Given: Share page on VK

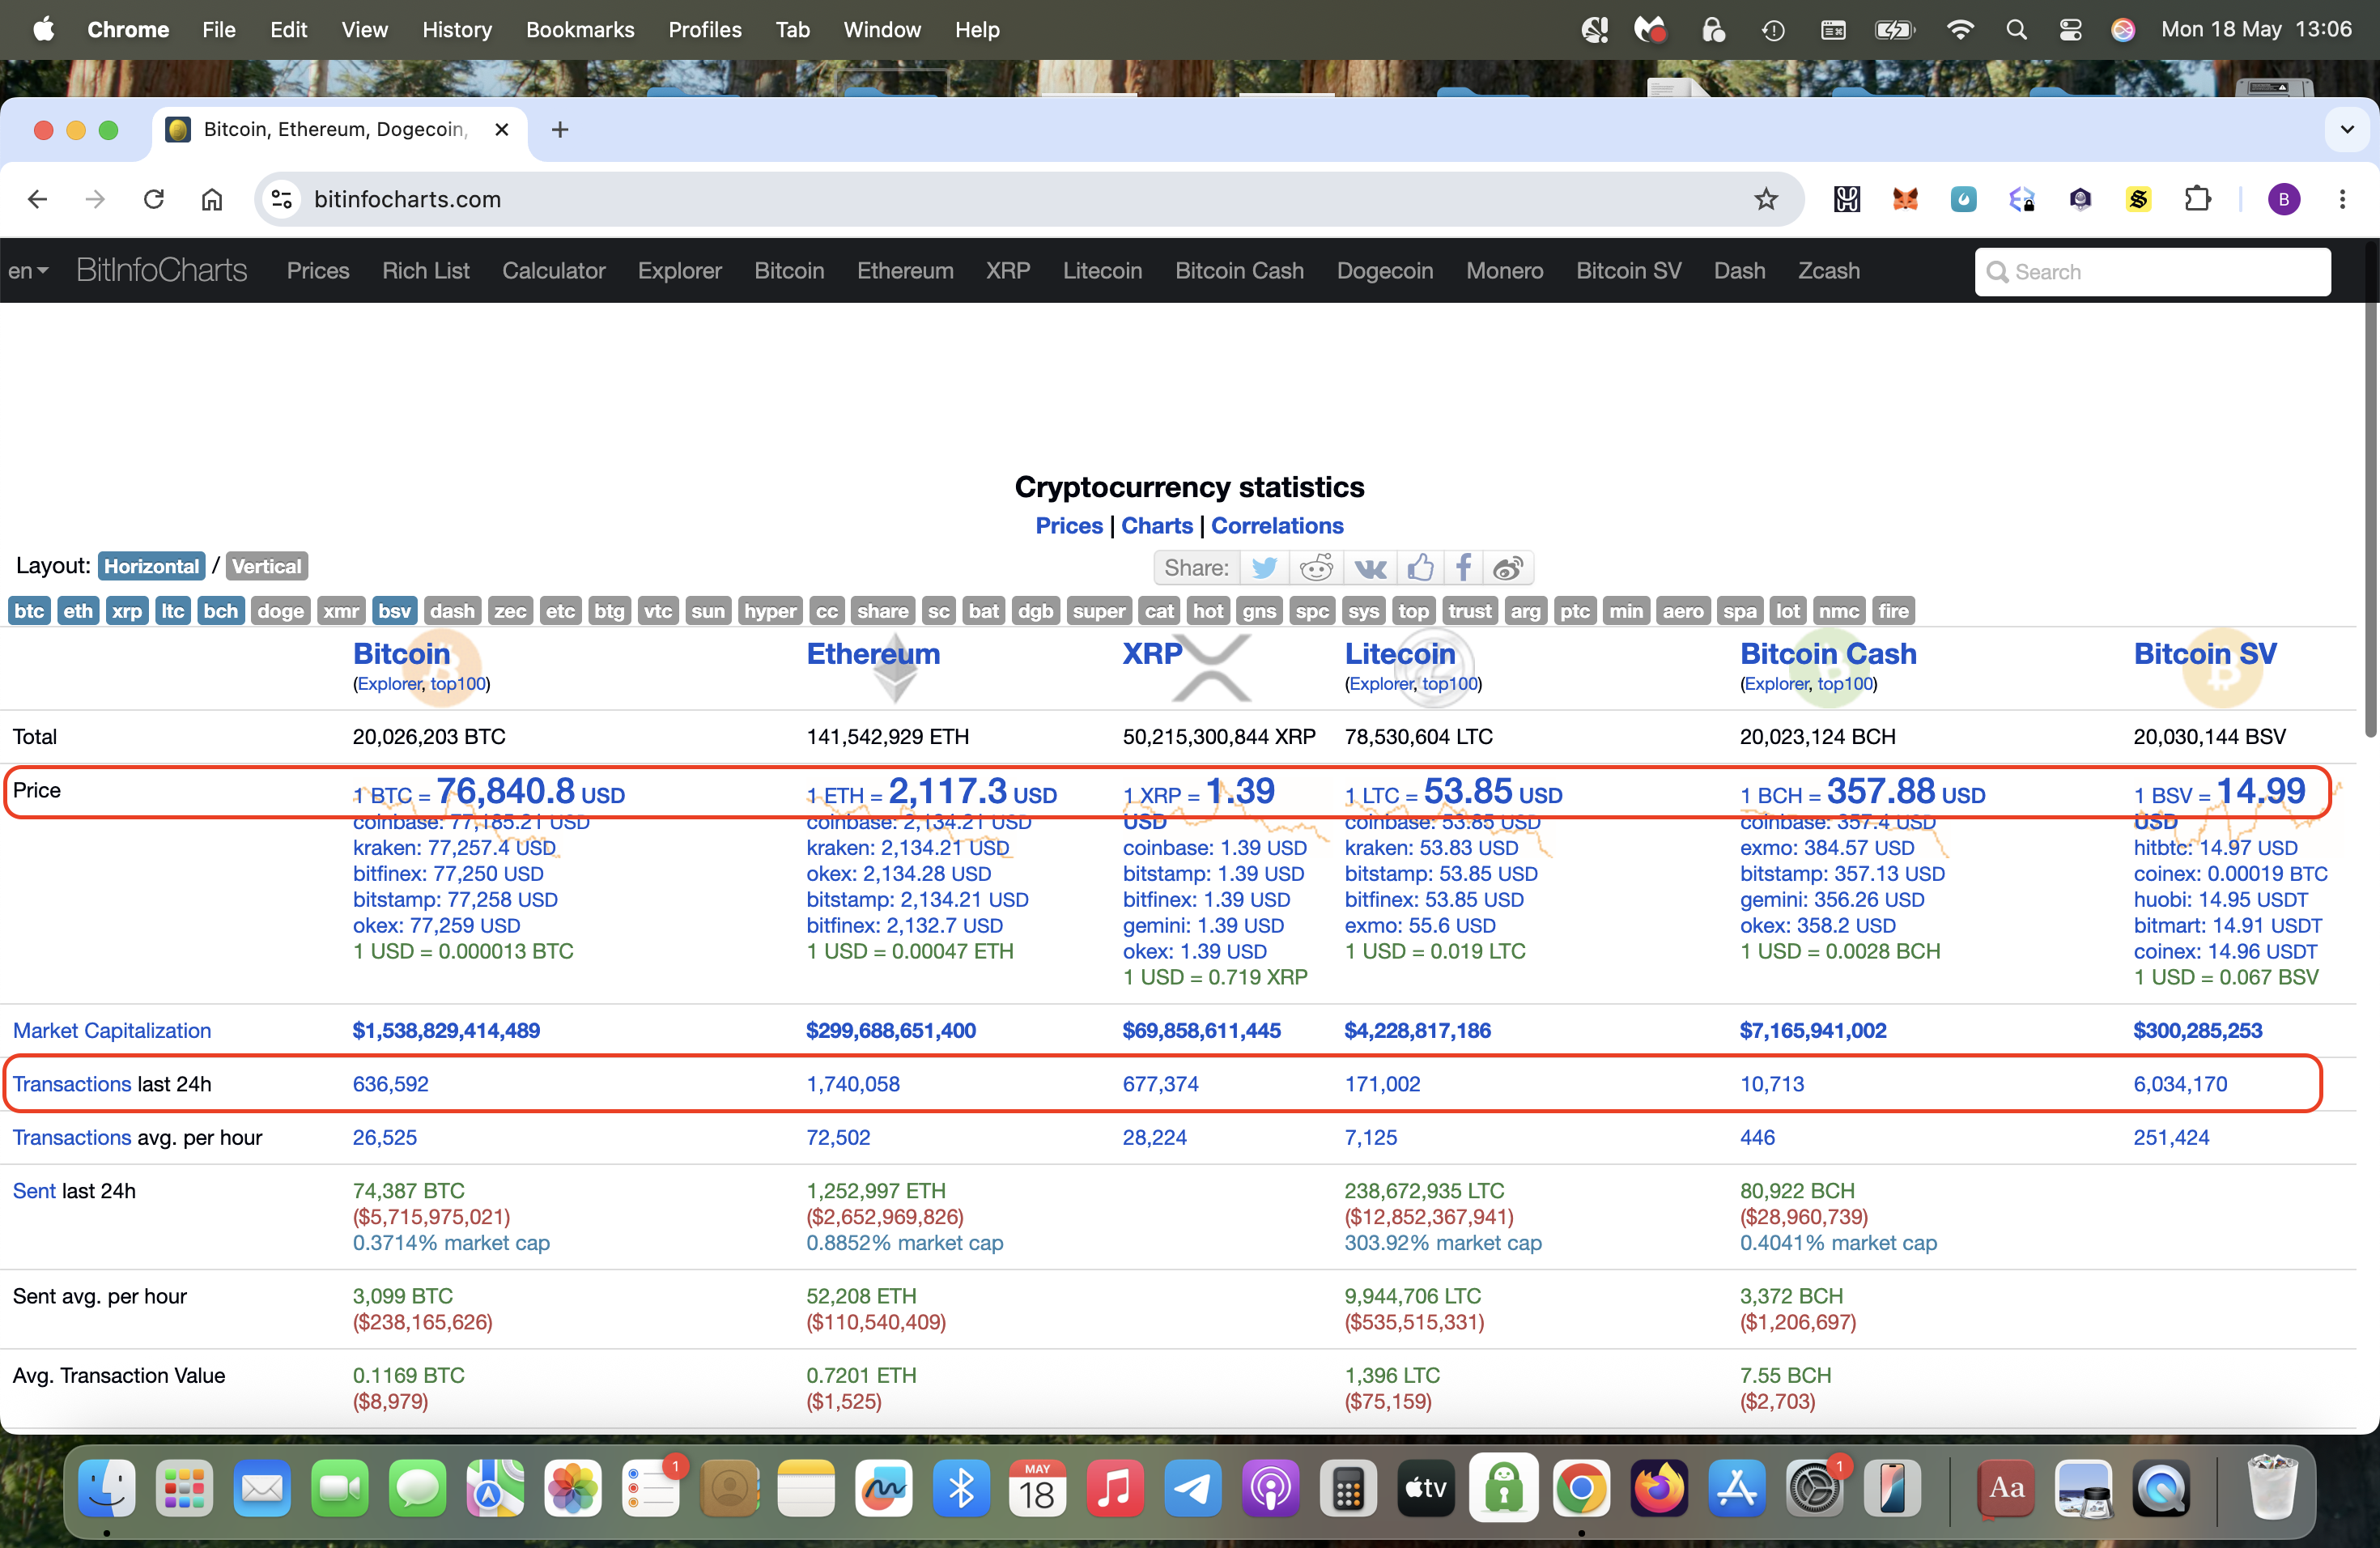Looking at the screenshot, I should (1370, 568).
